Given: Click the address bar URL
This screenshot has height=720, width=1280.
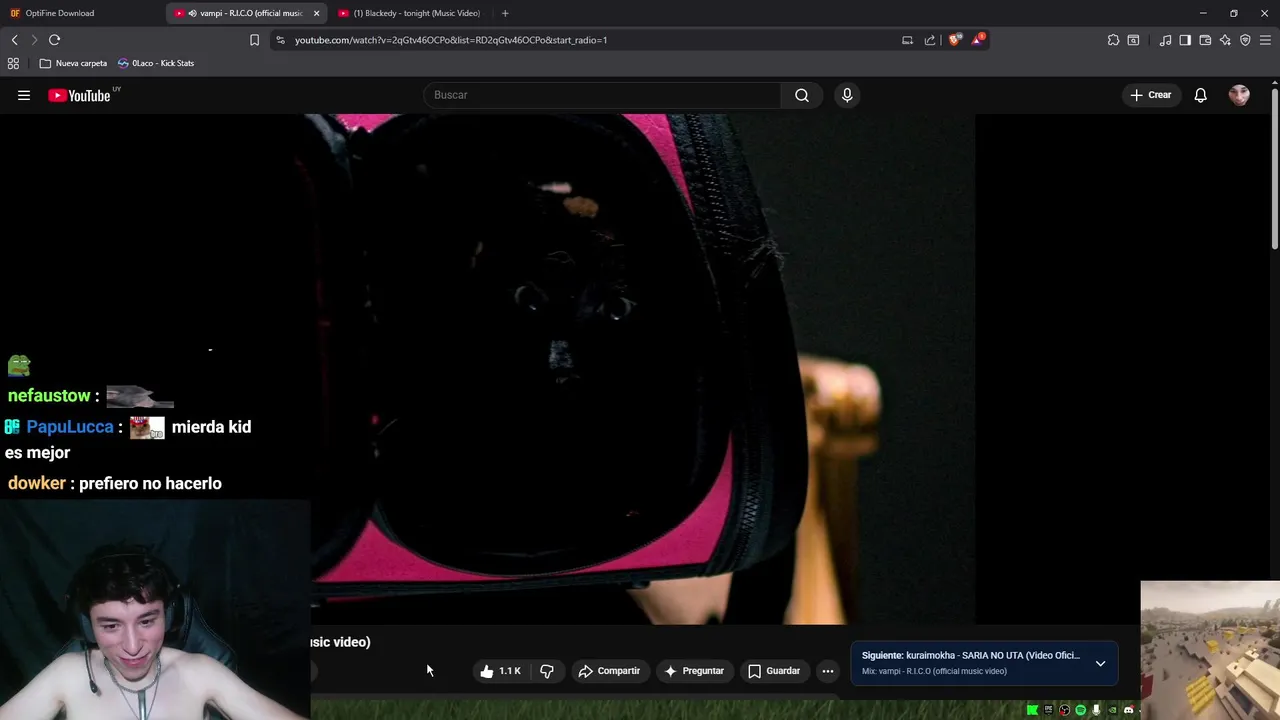Looking at the screenshot, I should click(x=451, y=40).
